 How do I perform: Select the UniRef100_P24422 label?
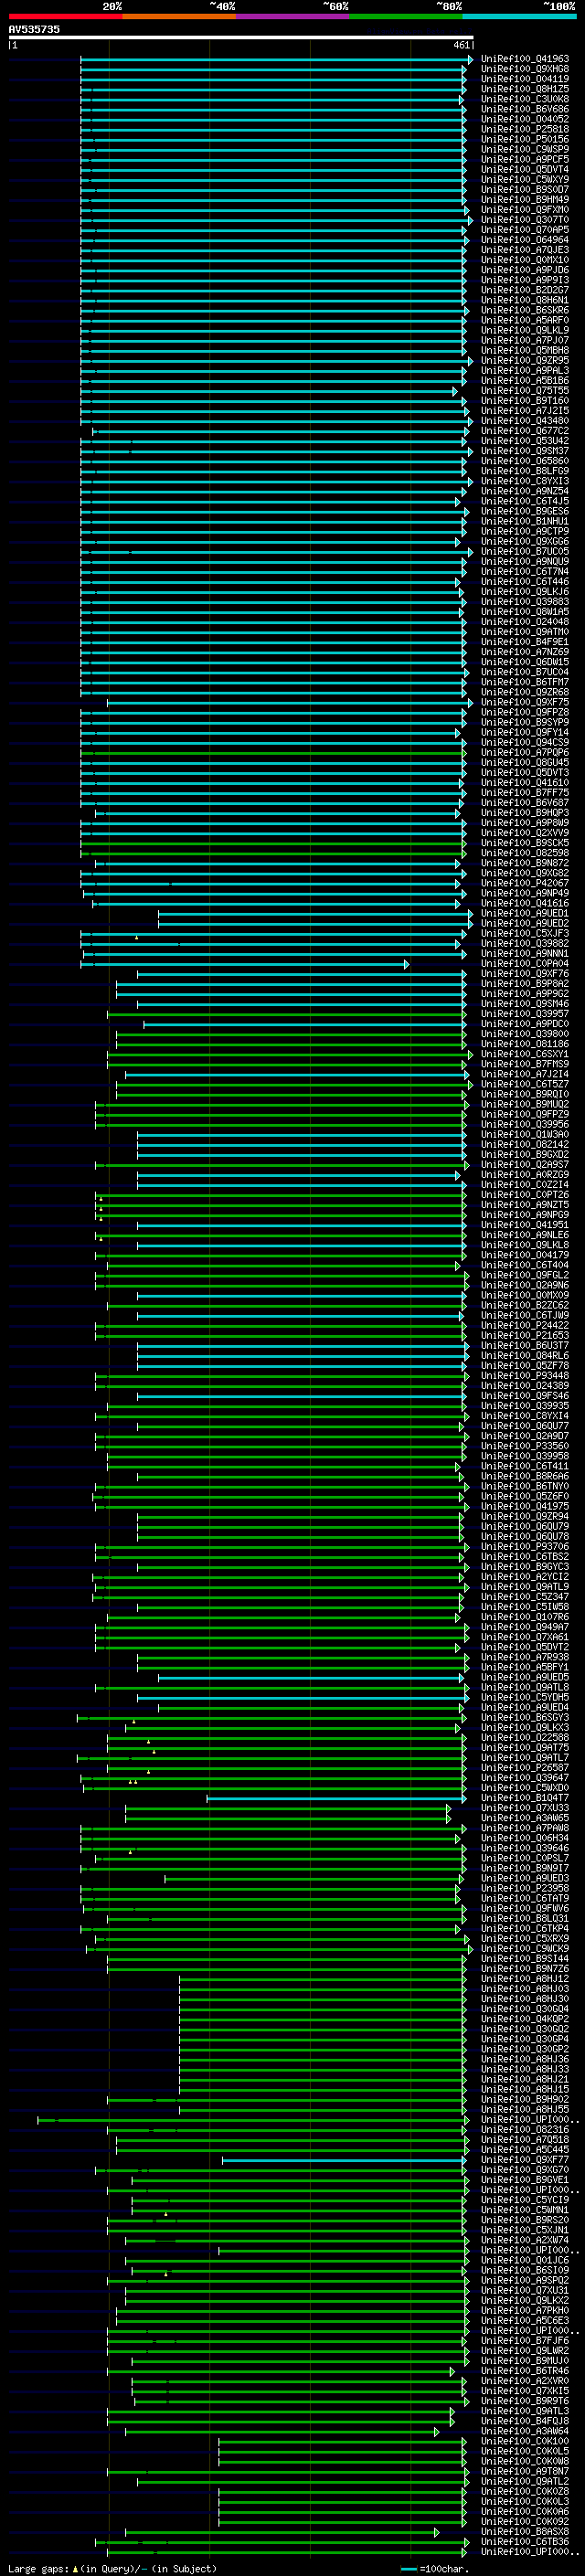(x=525, y=1325)
